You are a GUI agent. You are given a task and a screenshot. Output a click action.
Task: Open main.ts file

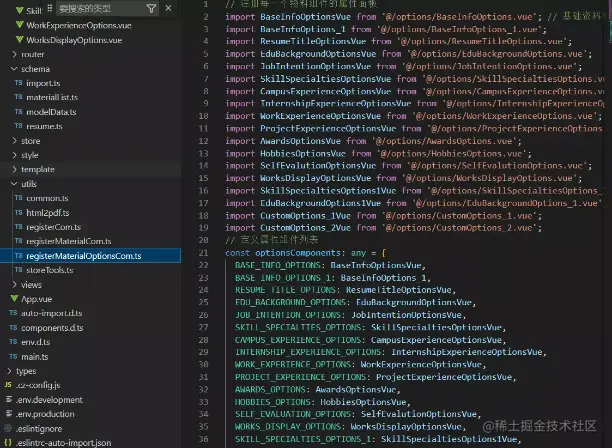(35, 357)
